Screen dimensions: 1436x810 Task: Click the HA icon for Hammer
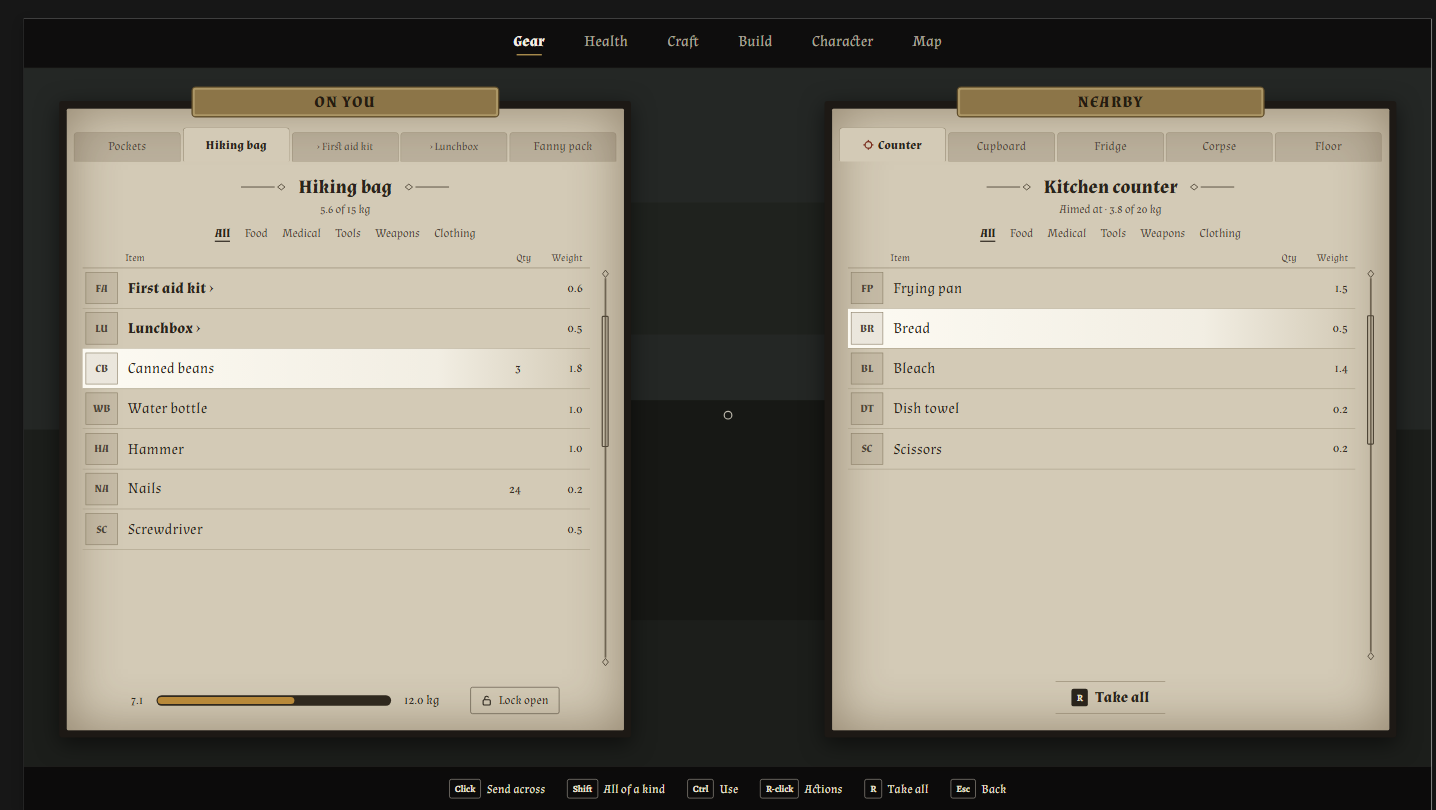click(101, 449)
